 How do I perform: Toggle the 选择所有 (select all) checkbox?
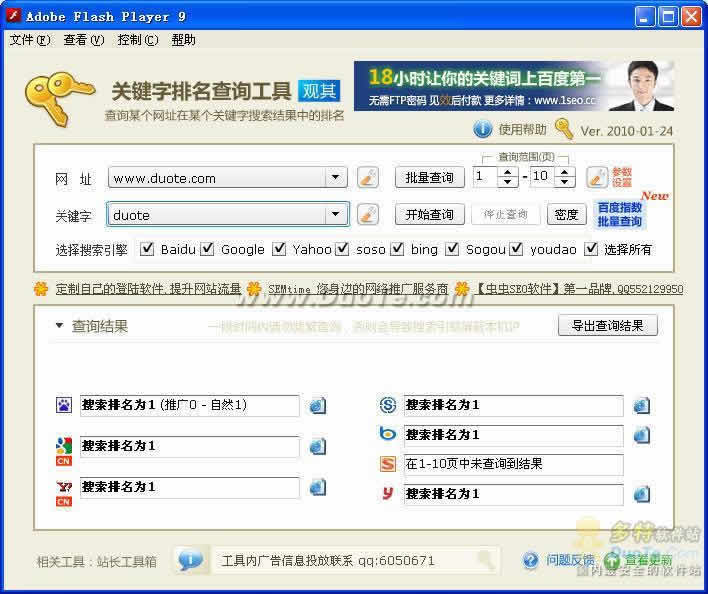click(591, 249)
